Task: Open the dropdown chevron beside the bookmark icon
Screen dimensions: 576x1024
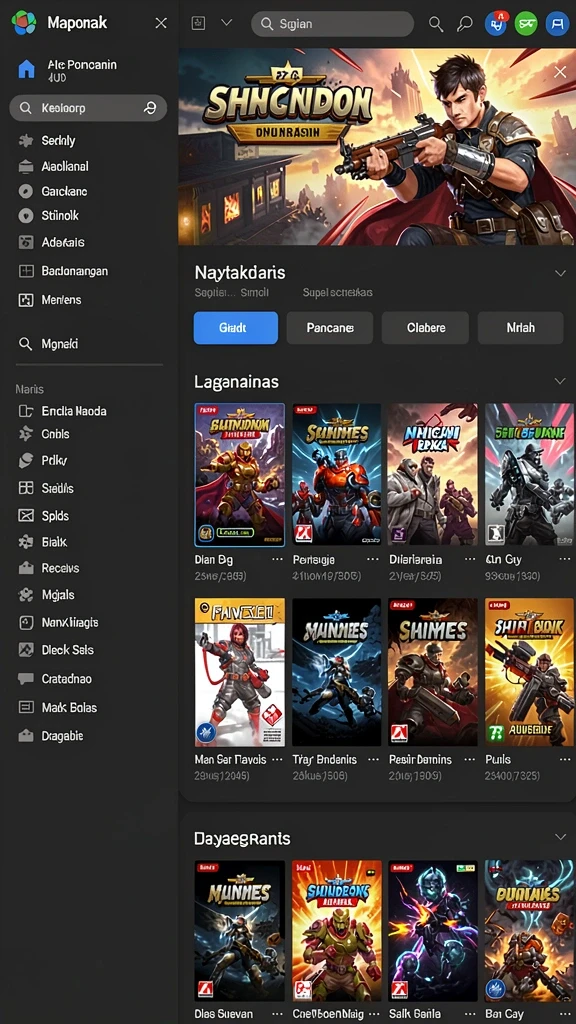Action: click(227, 23)
